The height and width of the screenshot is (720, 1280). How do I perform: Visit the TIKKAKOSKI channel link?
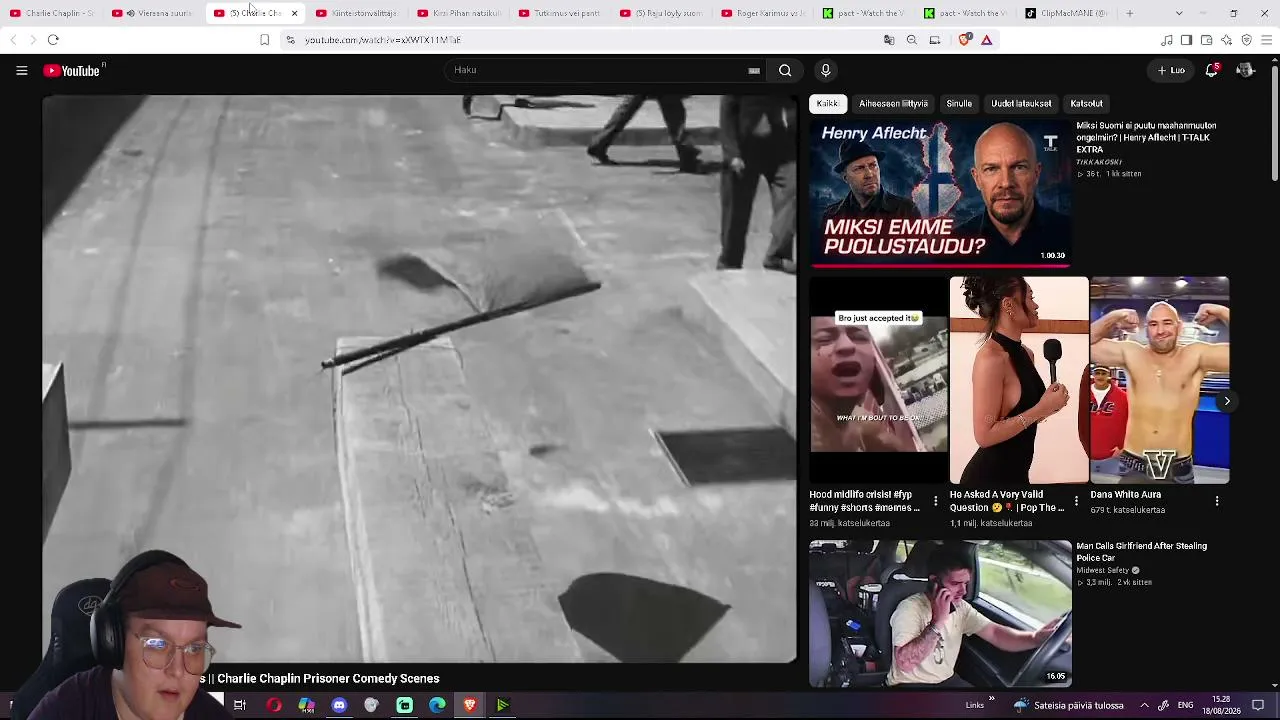pos(1099,162)
